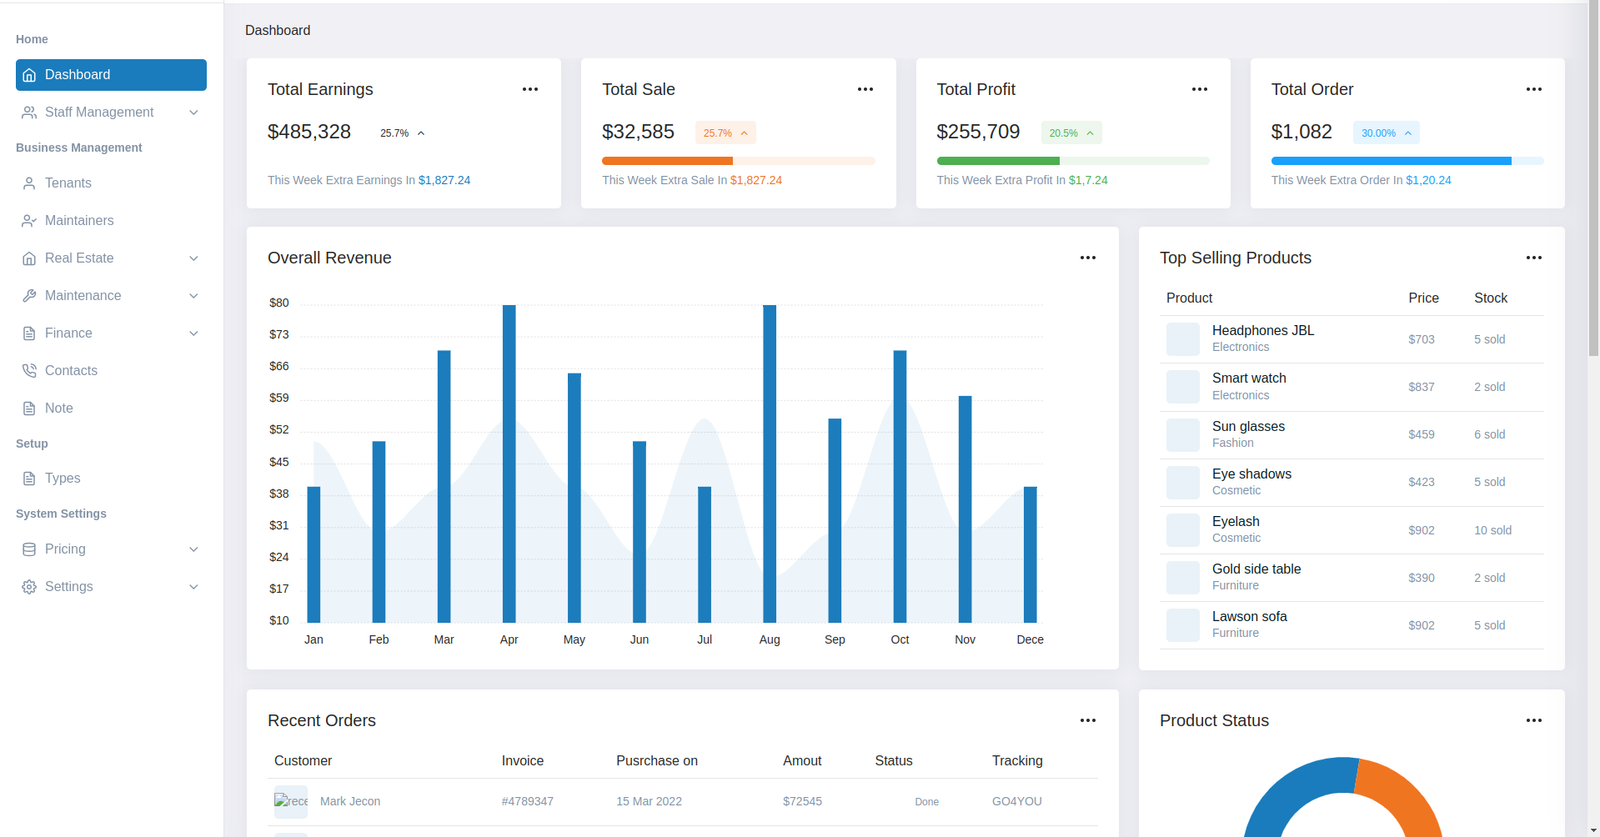1600x837 pixels.
Task: Expand the Pricing submenu chevron
Action: coord(193,549)
